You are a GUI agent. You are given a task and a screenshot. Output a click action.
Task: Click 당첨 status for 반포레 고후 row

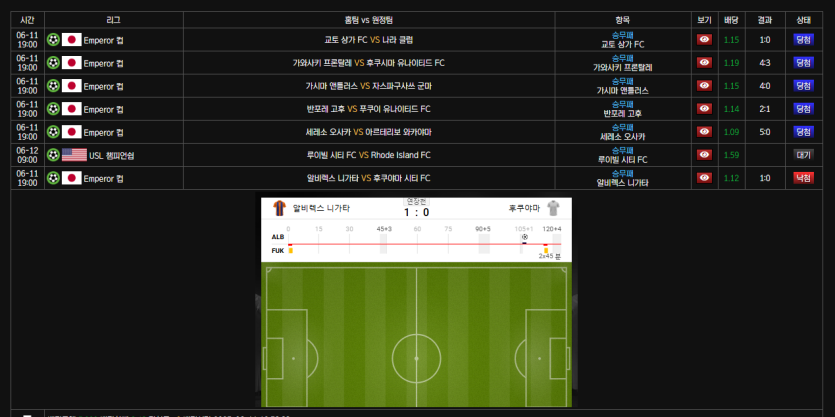(804, 109)
